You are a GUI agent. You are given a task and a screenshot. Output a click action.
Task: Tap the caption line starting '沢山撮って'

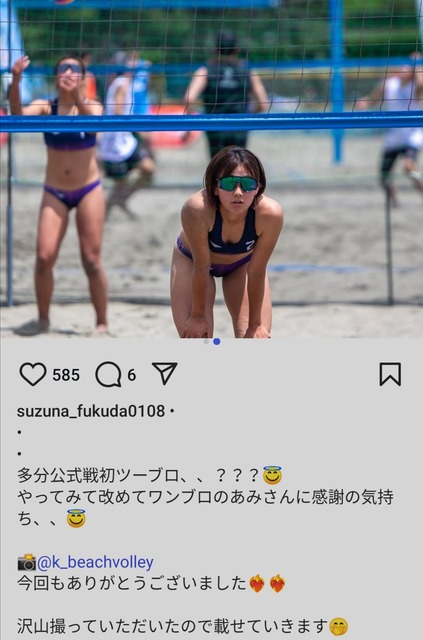coord(183,627)
